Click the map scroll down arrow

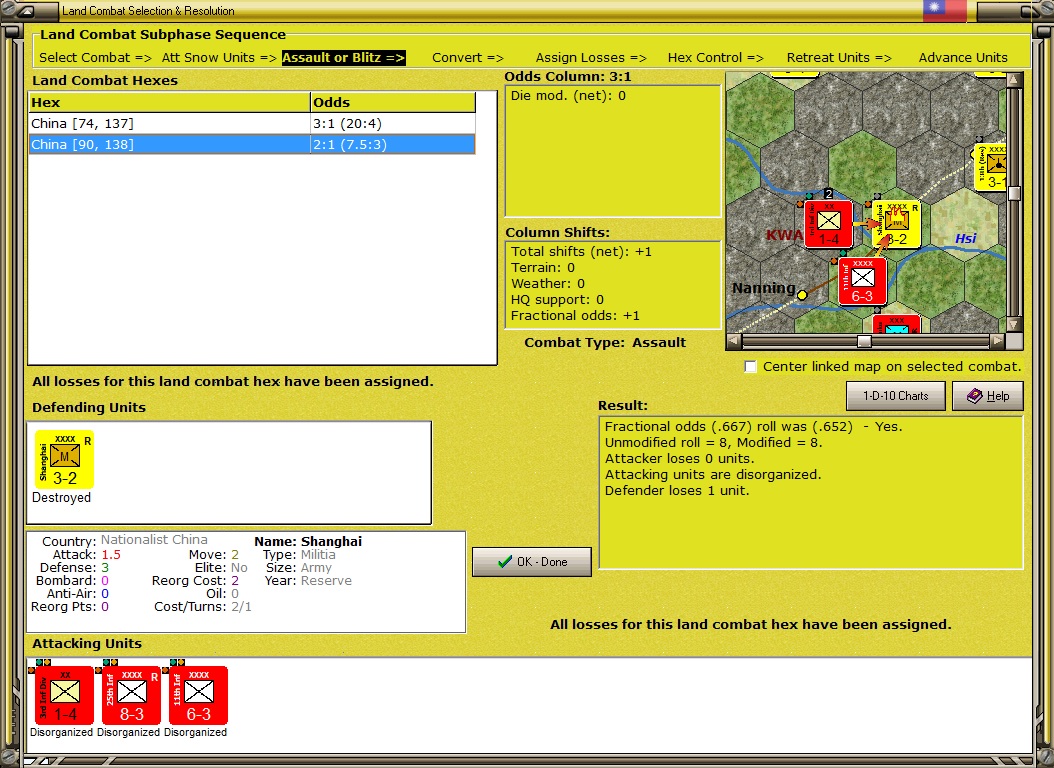click(x=1014, y=325)
